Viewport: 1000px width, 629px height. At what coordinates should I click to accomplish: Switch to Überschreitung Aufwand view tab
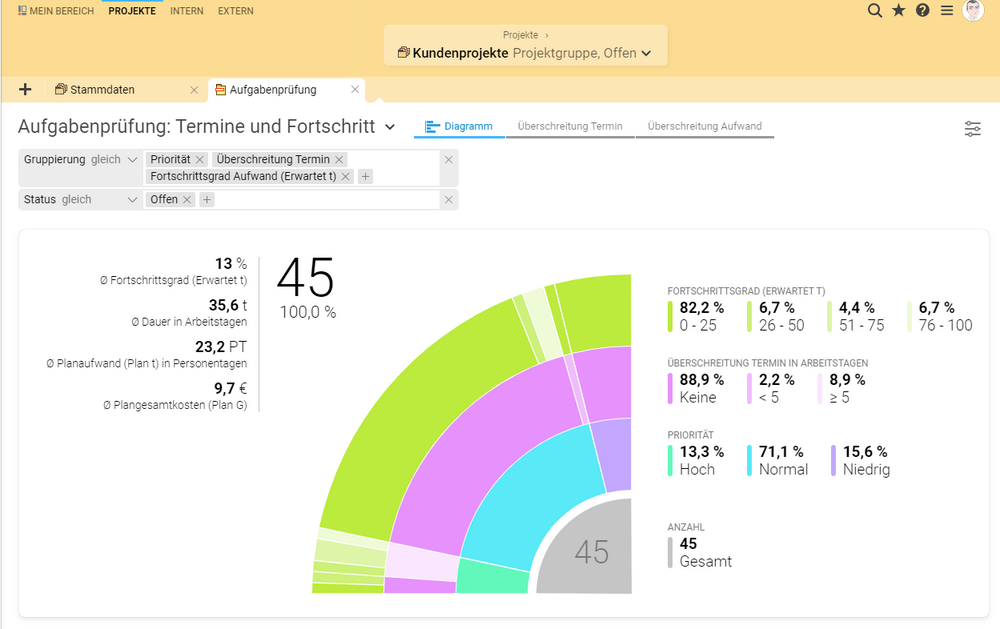[x=704, y=127]
